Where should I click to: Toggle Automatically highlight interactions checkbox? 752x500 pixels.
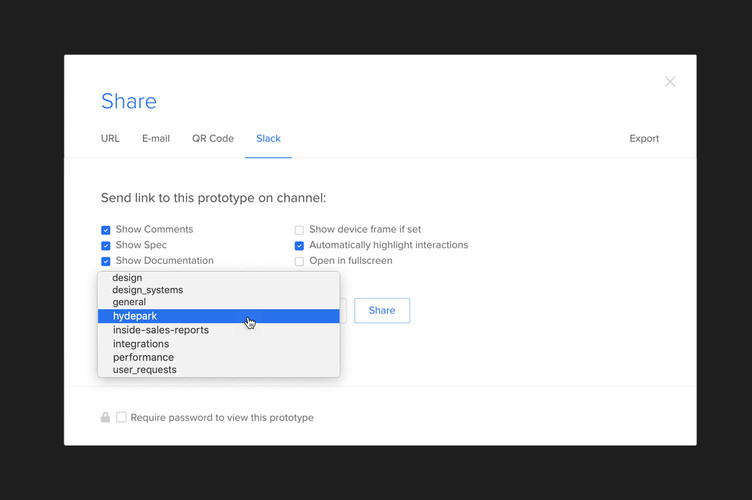(299, 245)
